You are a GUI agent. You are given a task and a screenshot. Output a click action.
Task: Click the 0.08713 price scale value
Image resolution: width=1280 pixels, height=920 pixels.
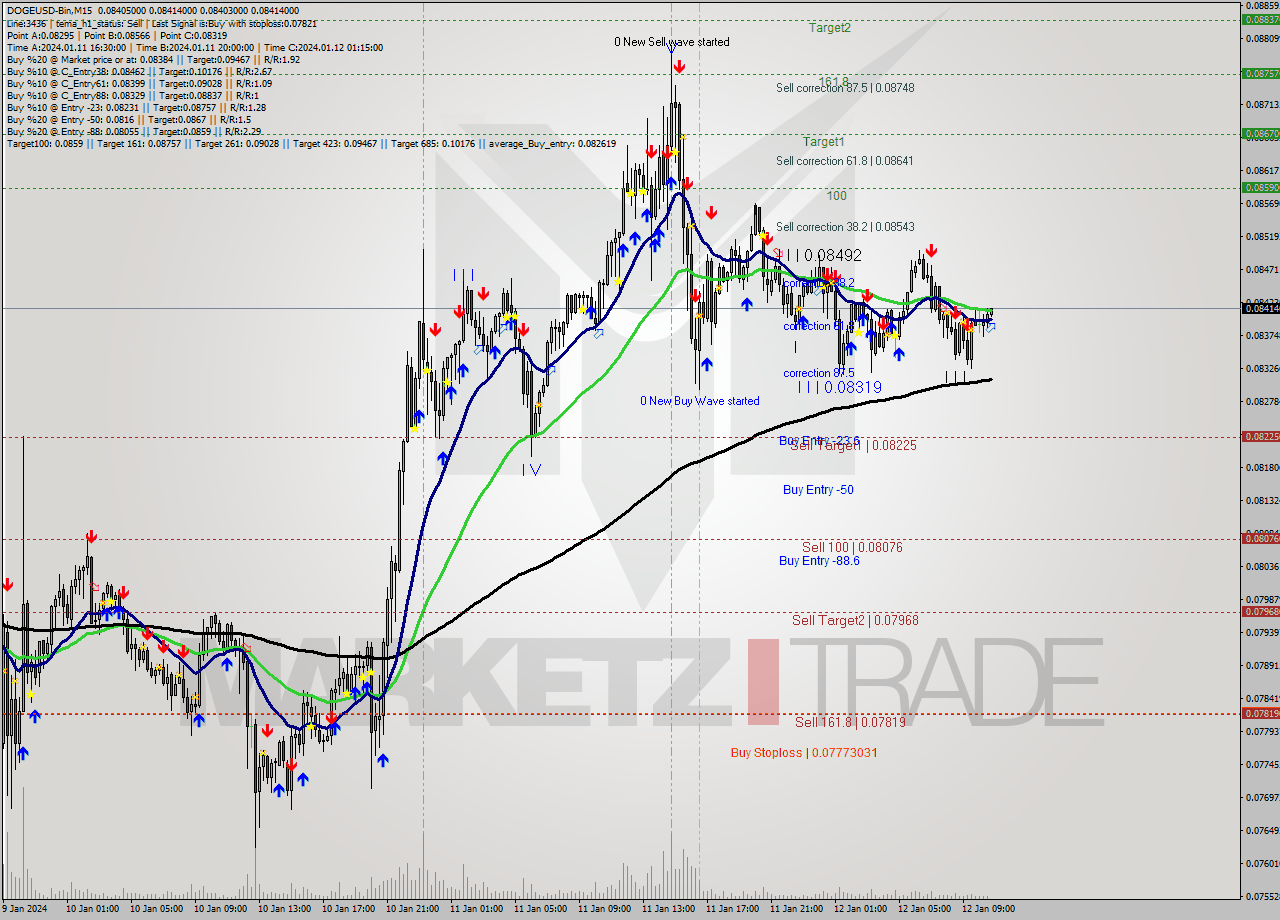1262,104
